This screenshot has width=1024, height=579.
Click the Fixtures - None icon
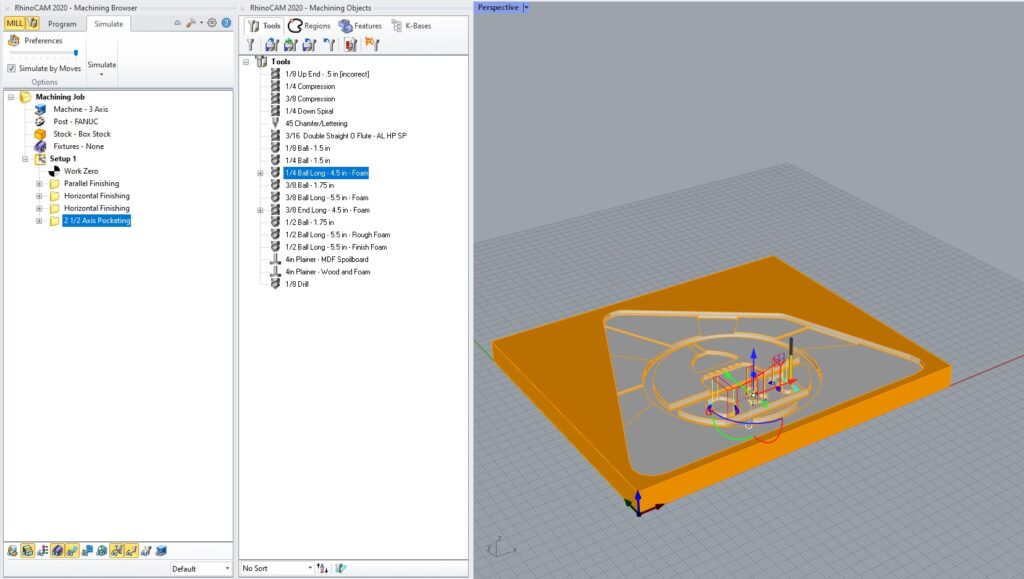click(40, 147)
